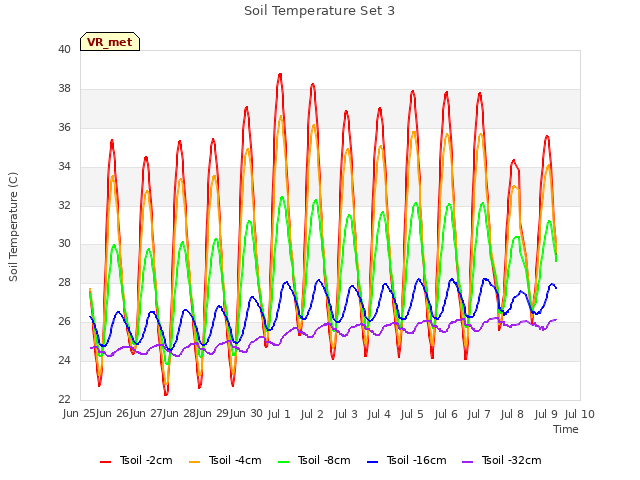Select the Tsoil -2cm legend label
Image resolution: width=640 pixels, height=480 pixels.
(146, 460)
